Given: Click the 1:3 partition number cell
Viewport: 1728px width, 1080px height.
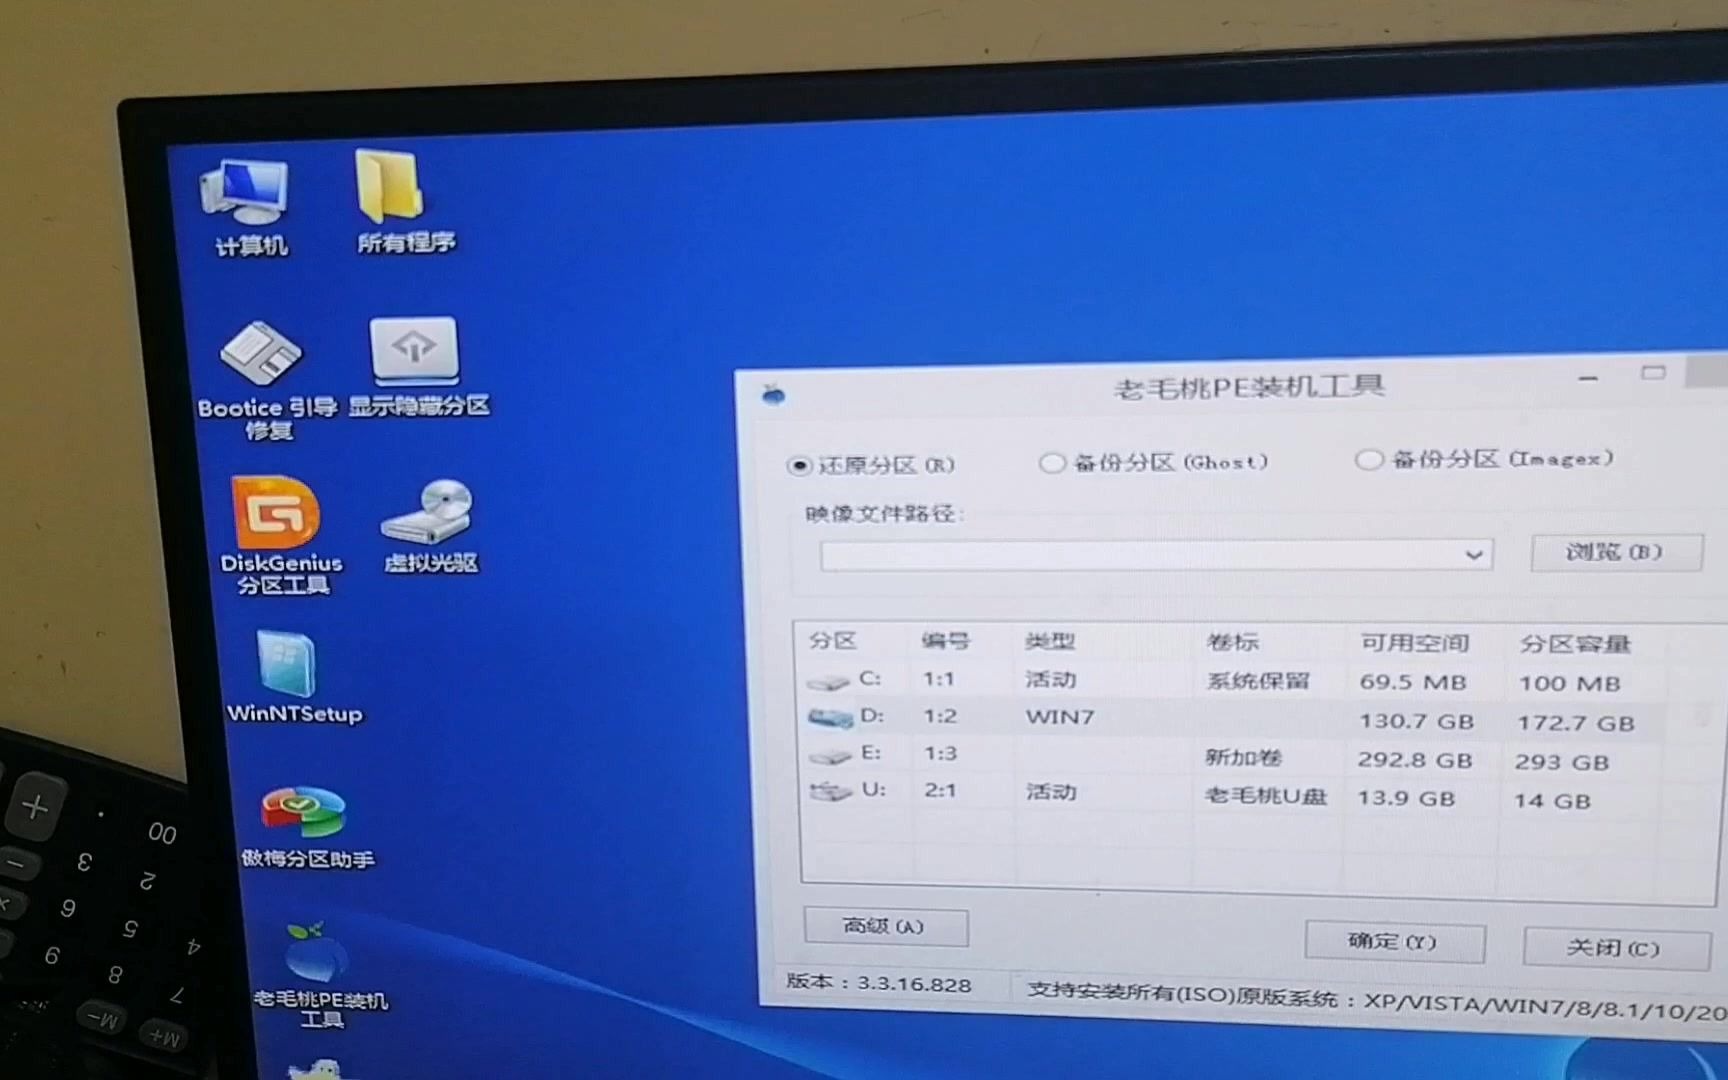Looking at the screenshot, I should 940,753.
